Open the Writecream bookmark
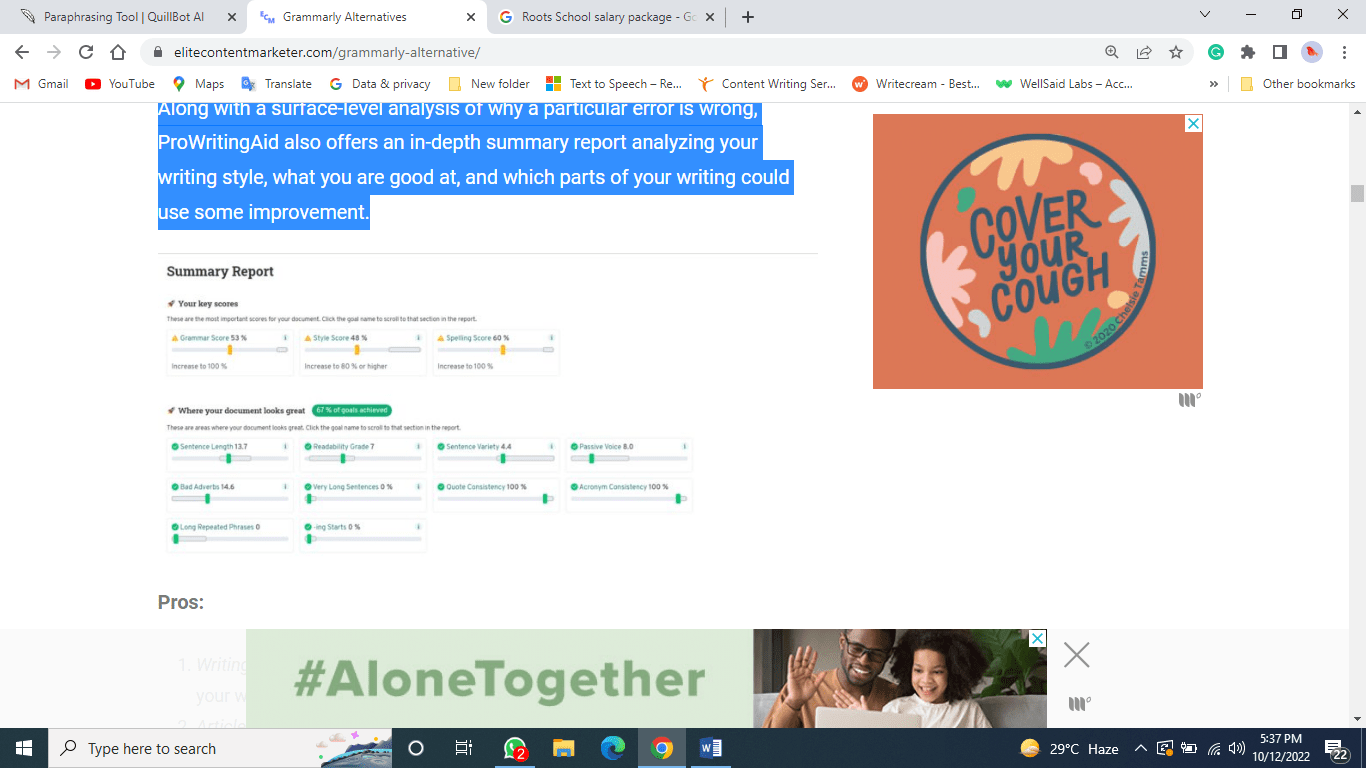1366x768 pixels. 916,84
